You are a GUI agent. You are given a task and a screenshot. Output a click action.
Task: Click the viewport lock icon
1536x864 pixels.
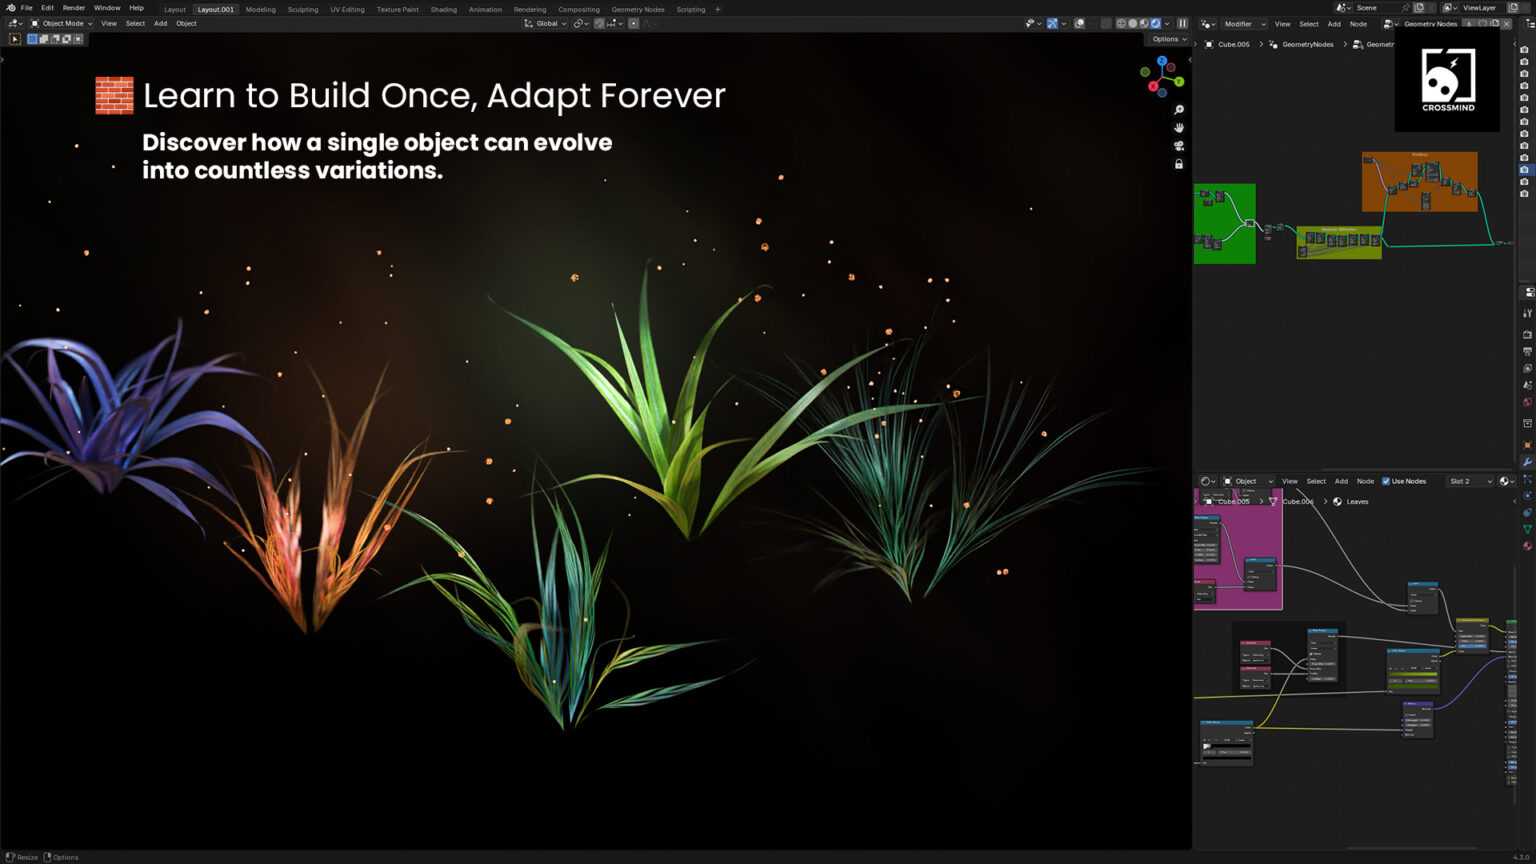[x=1179, y=164]
